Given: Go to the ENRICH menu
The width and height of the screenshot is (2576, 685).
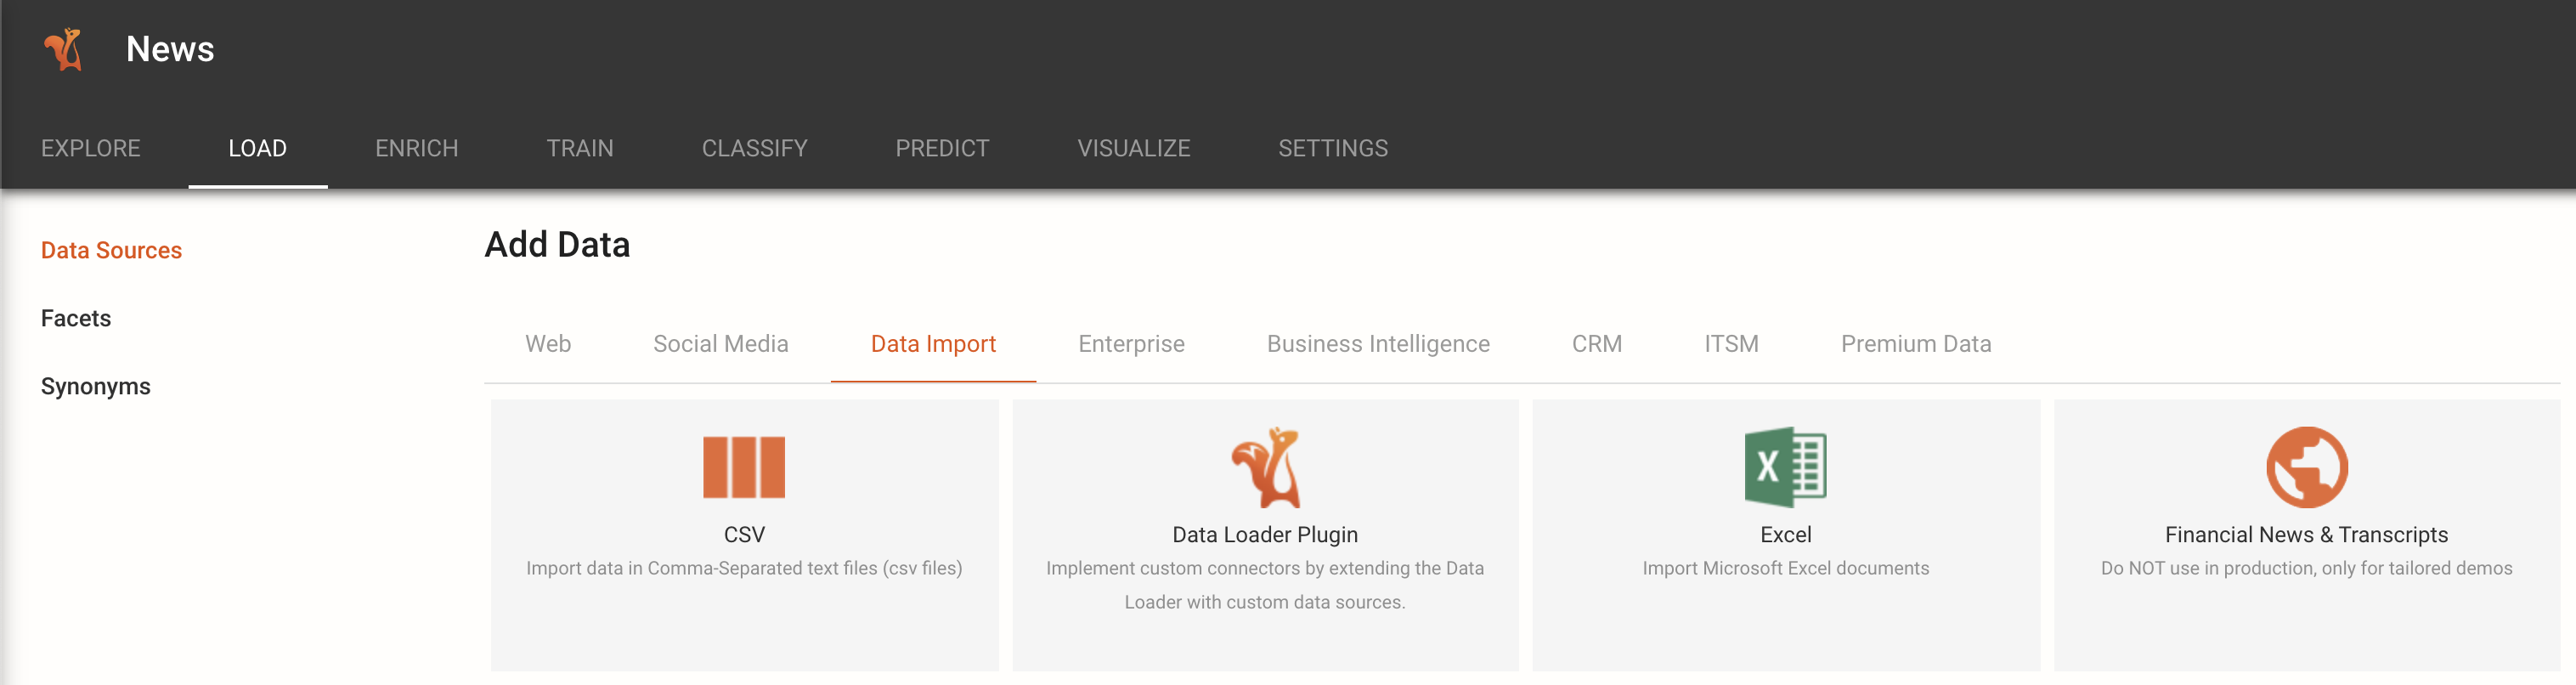Looking at the screenshot, I should click(x=417, y=148).
